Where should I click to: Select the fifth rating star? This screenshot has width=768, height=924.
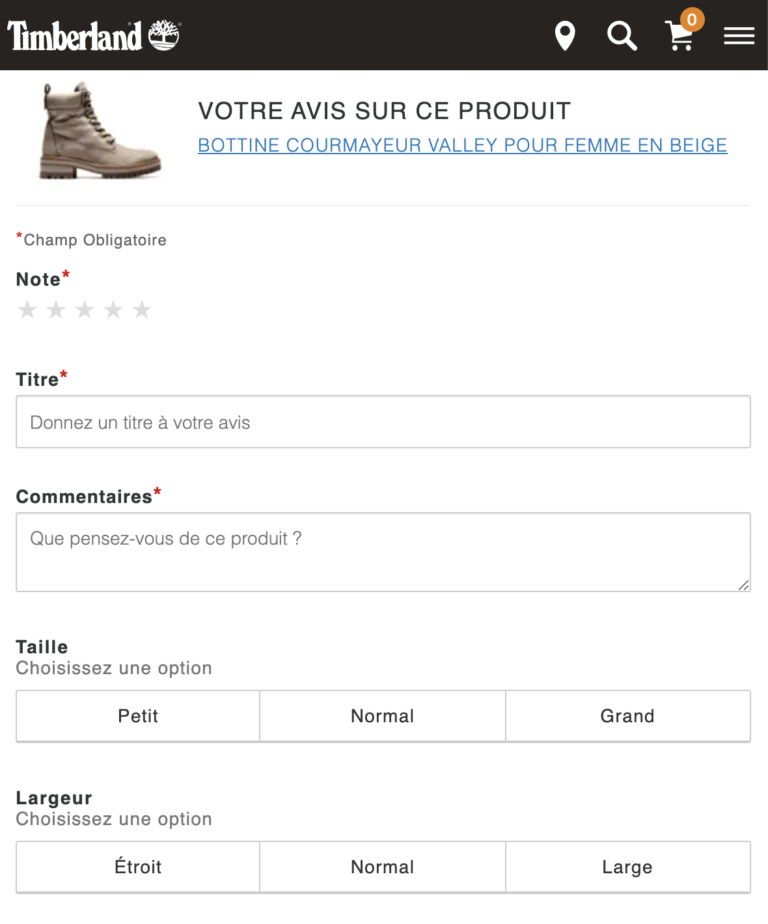[142, 310]
